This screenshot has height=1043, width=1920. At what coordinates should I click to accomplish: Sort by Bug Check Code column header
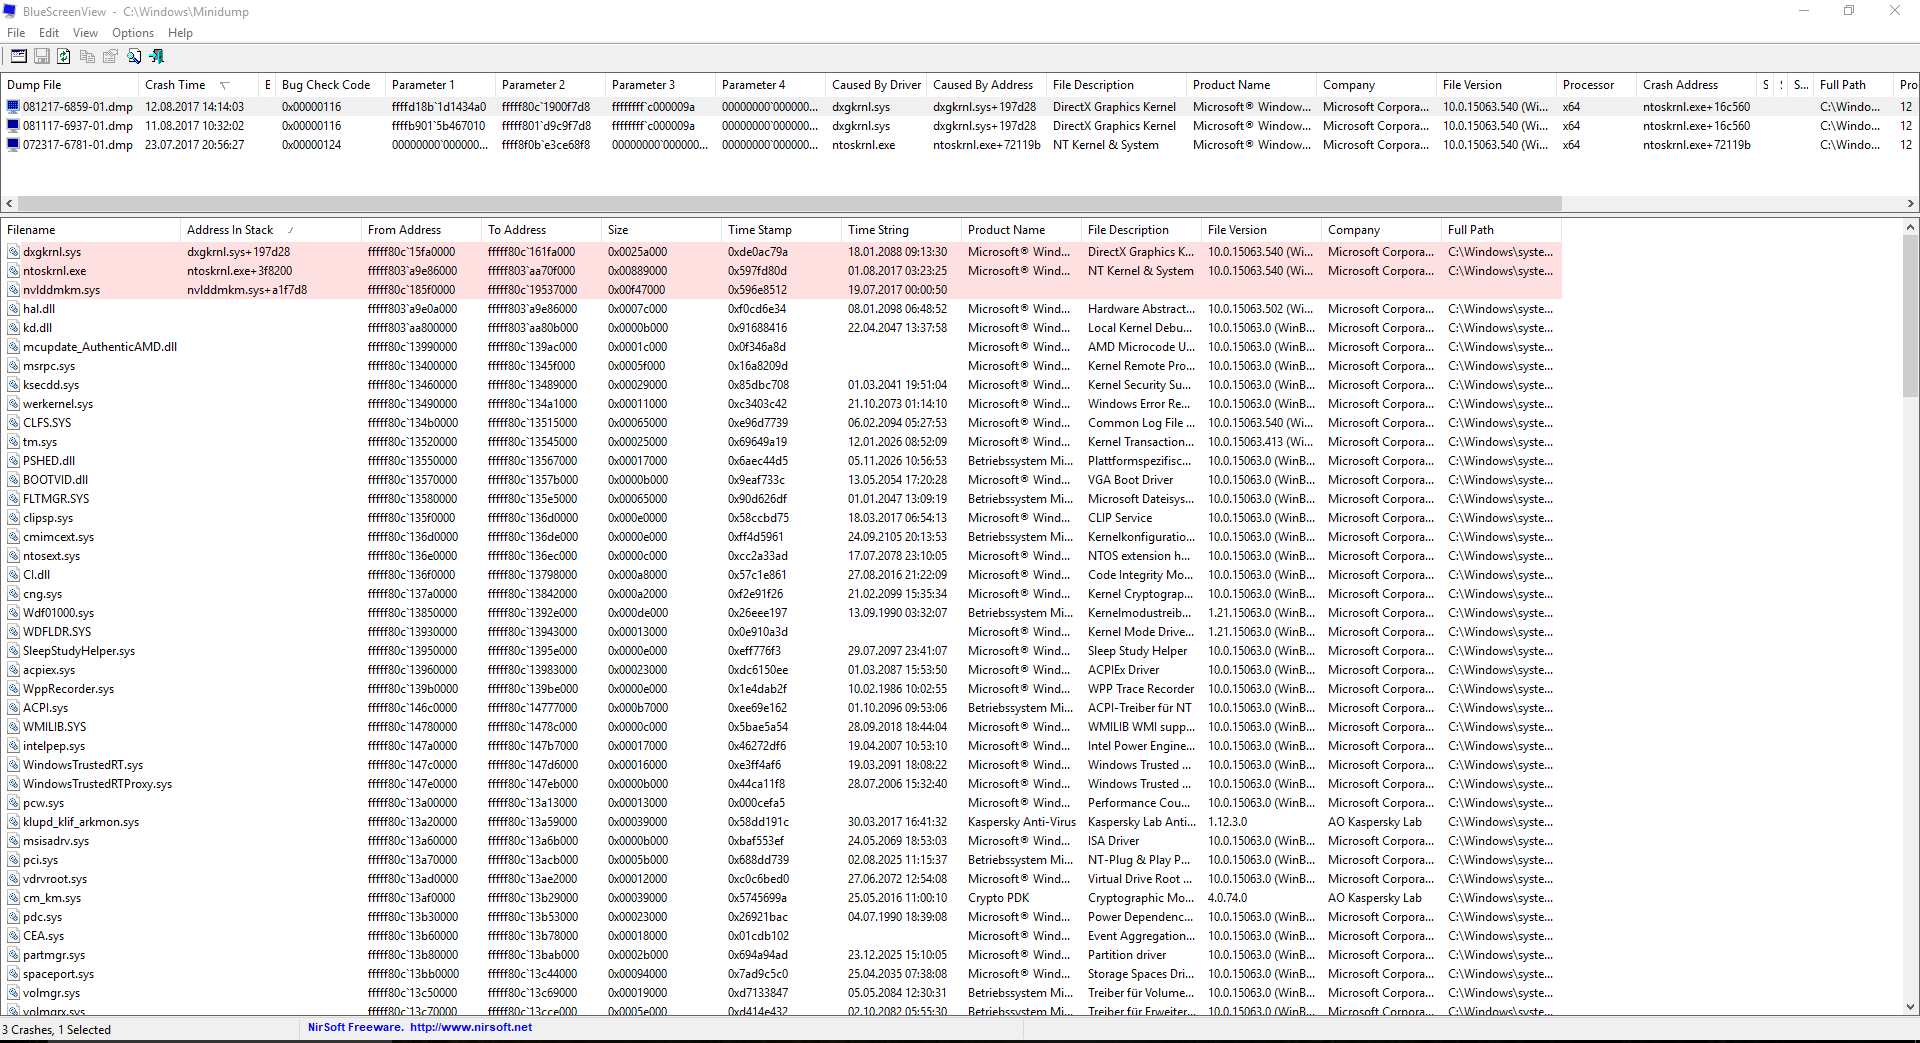pos(330,85)
